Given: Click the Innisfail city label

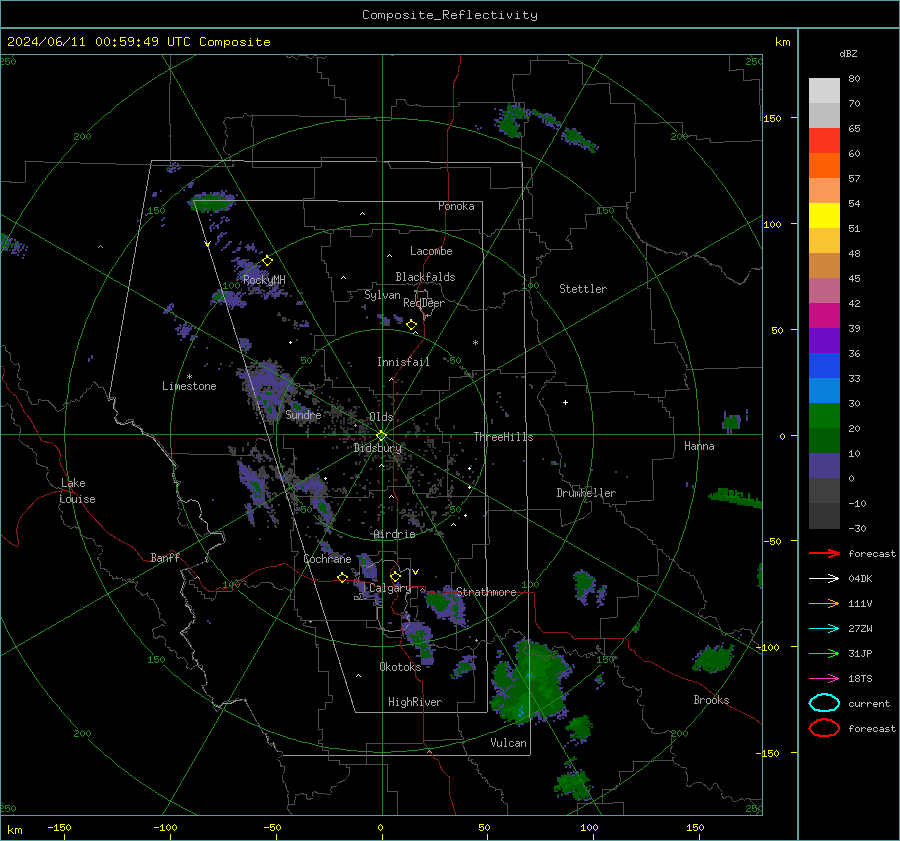Looking at the screenshot, I should click(x=403, y=362).
